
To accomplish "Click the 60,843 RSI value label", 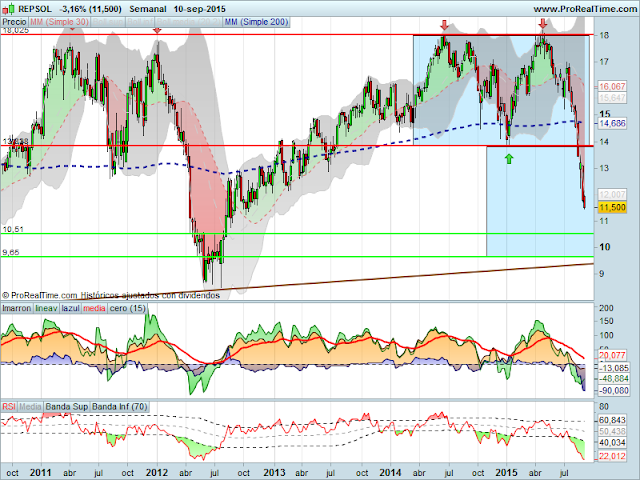I will click(612, 420).
